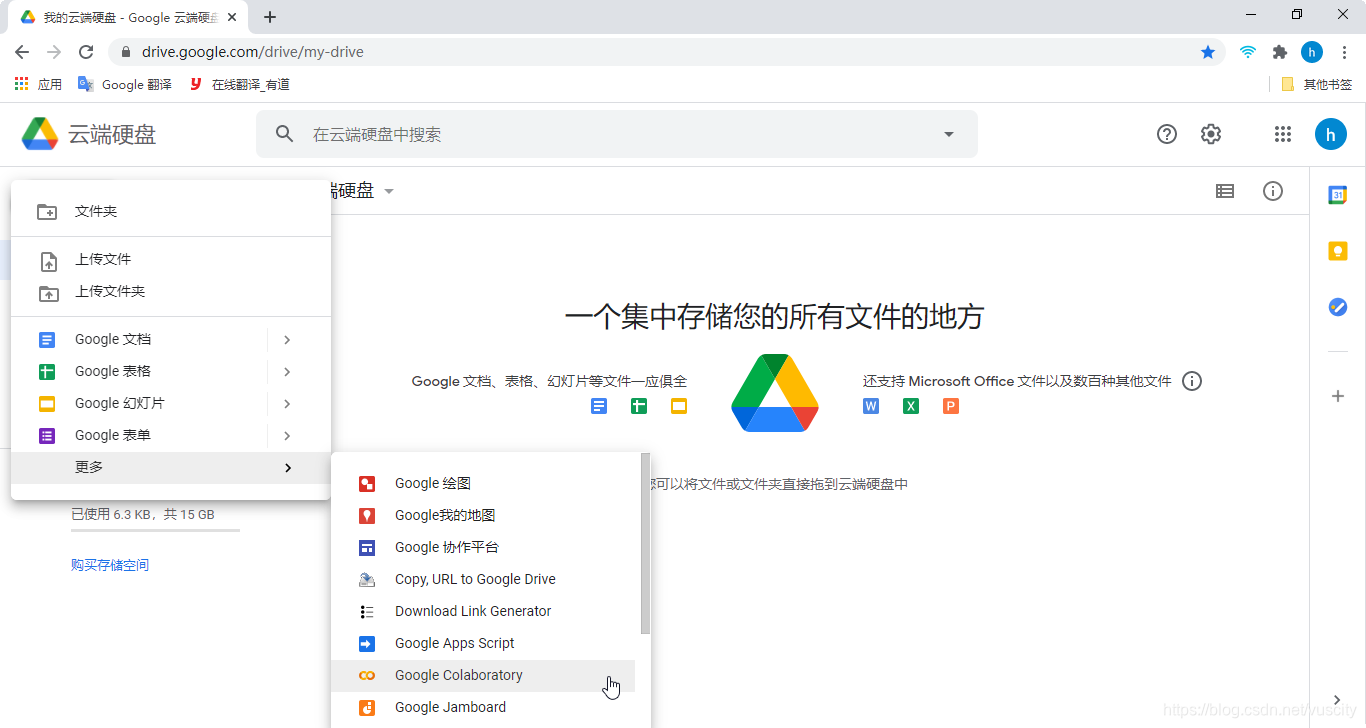This screenshot has width=1366, height=728.
Task: Bookmark the page with the star icon
Action: (1208, 52)
